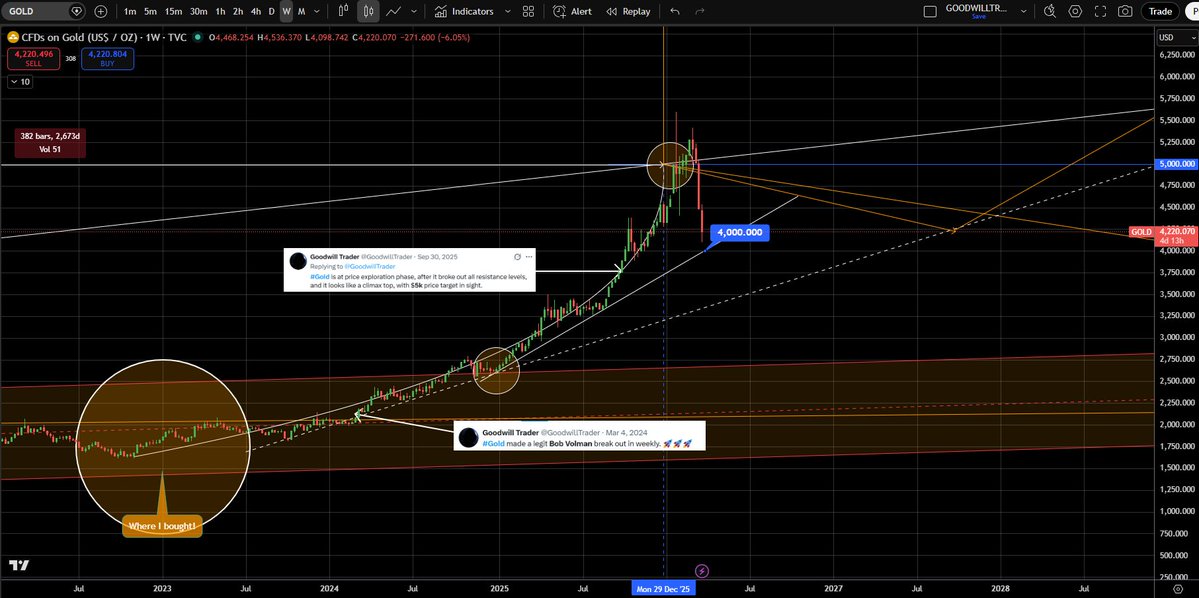Open the Indicators dialog
Viewport: 1199px width, 598px height.
(x=464, y=11)
